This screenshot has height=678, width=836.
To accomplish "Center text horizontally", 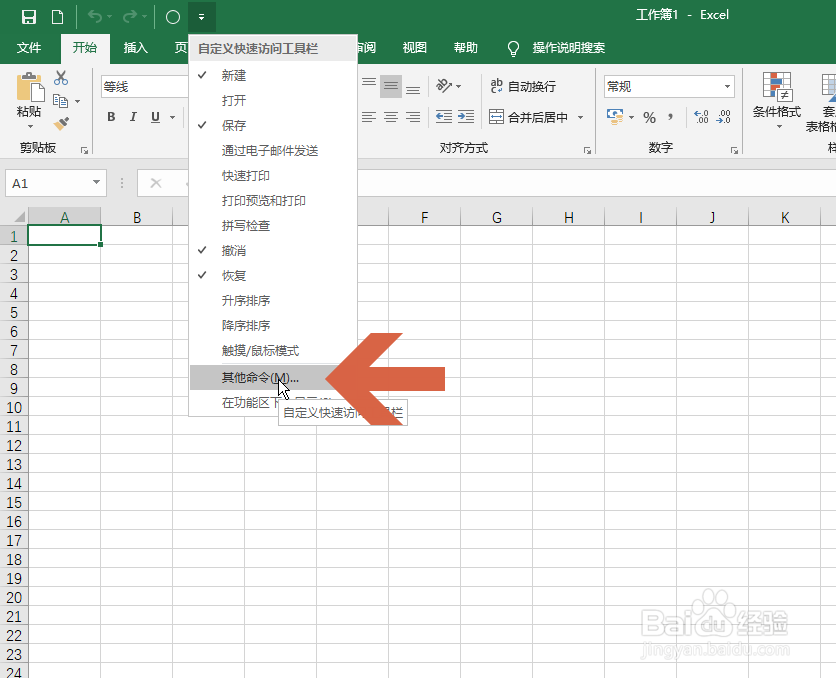I will click(x=391, y=117).
